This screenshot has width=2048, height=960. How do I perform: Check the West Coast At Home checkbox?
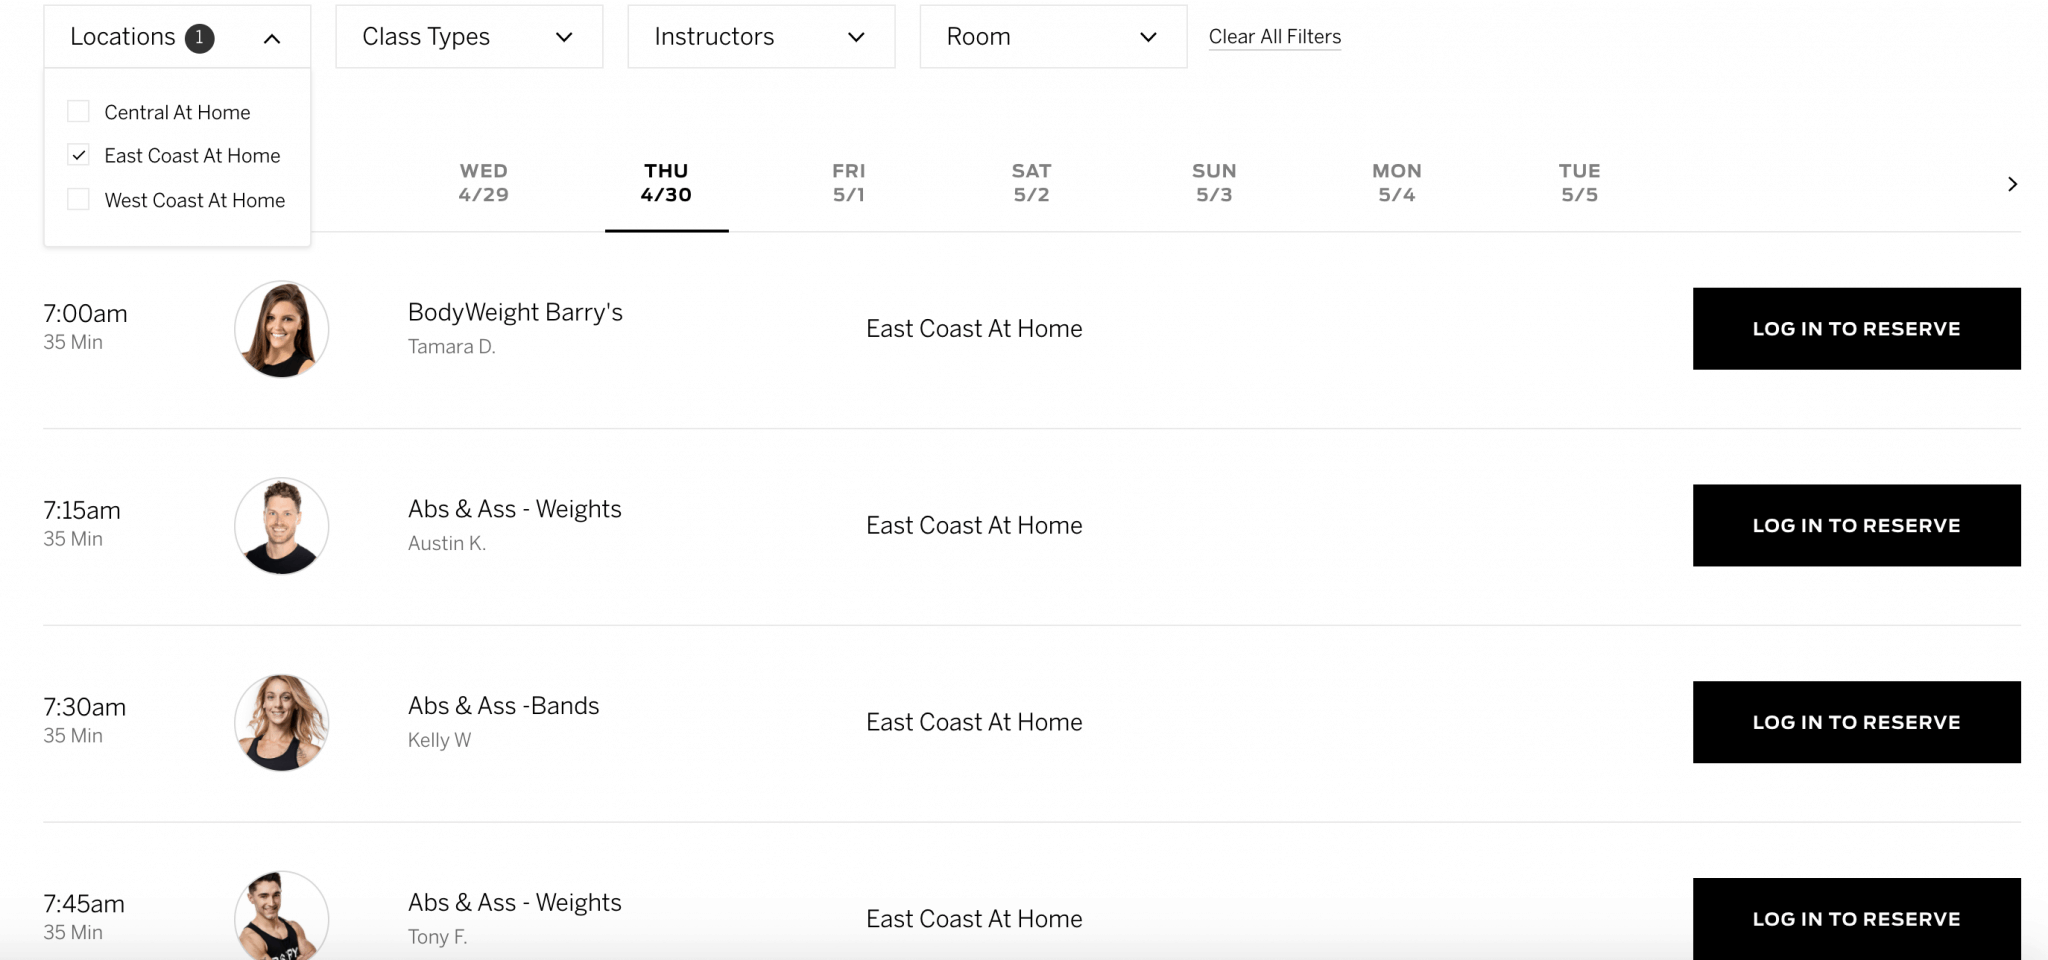pyautogui.click(x=78, y=199)
